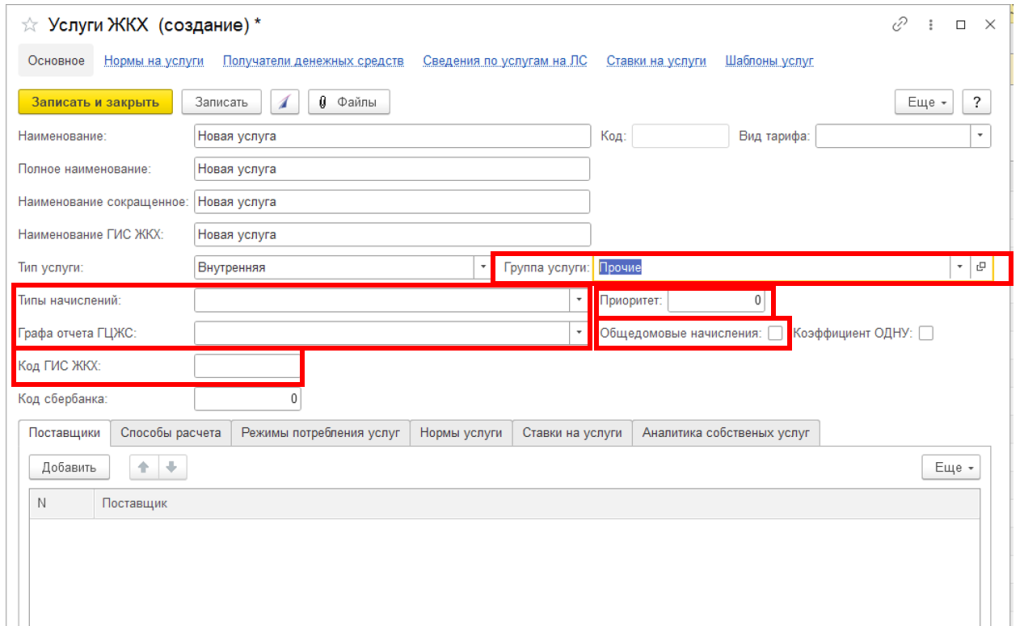Click the pencil icon in the toolbar
The width and height of the screenshot is (1024, 626).
tap(286, 102)
